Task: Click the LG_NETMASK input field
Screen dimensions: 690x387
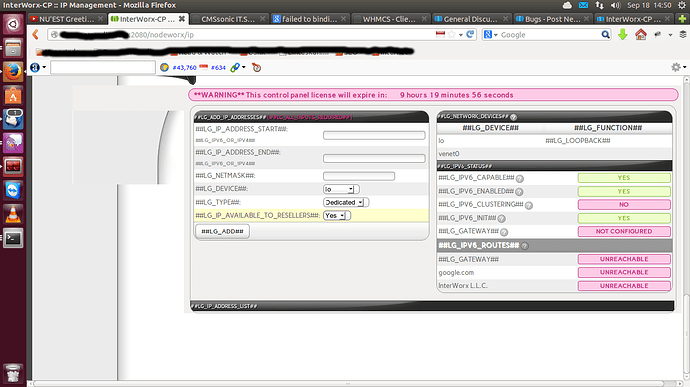Action: click(359, 176)
